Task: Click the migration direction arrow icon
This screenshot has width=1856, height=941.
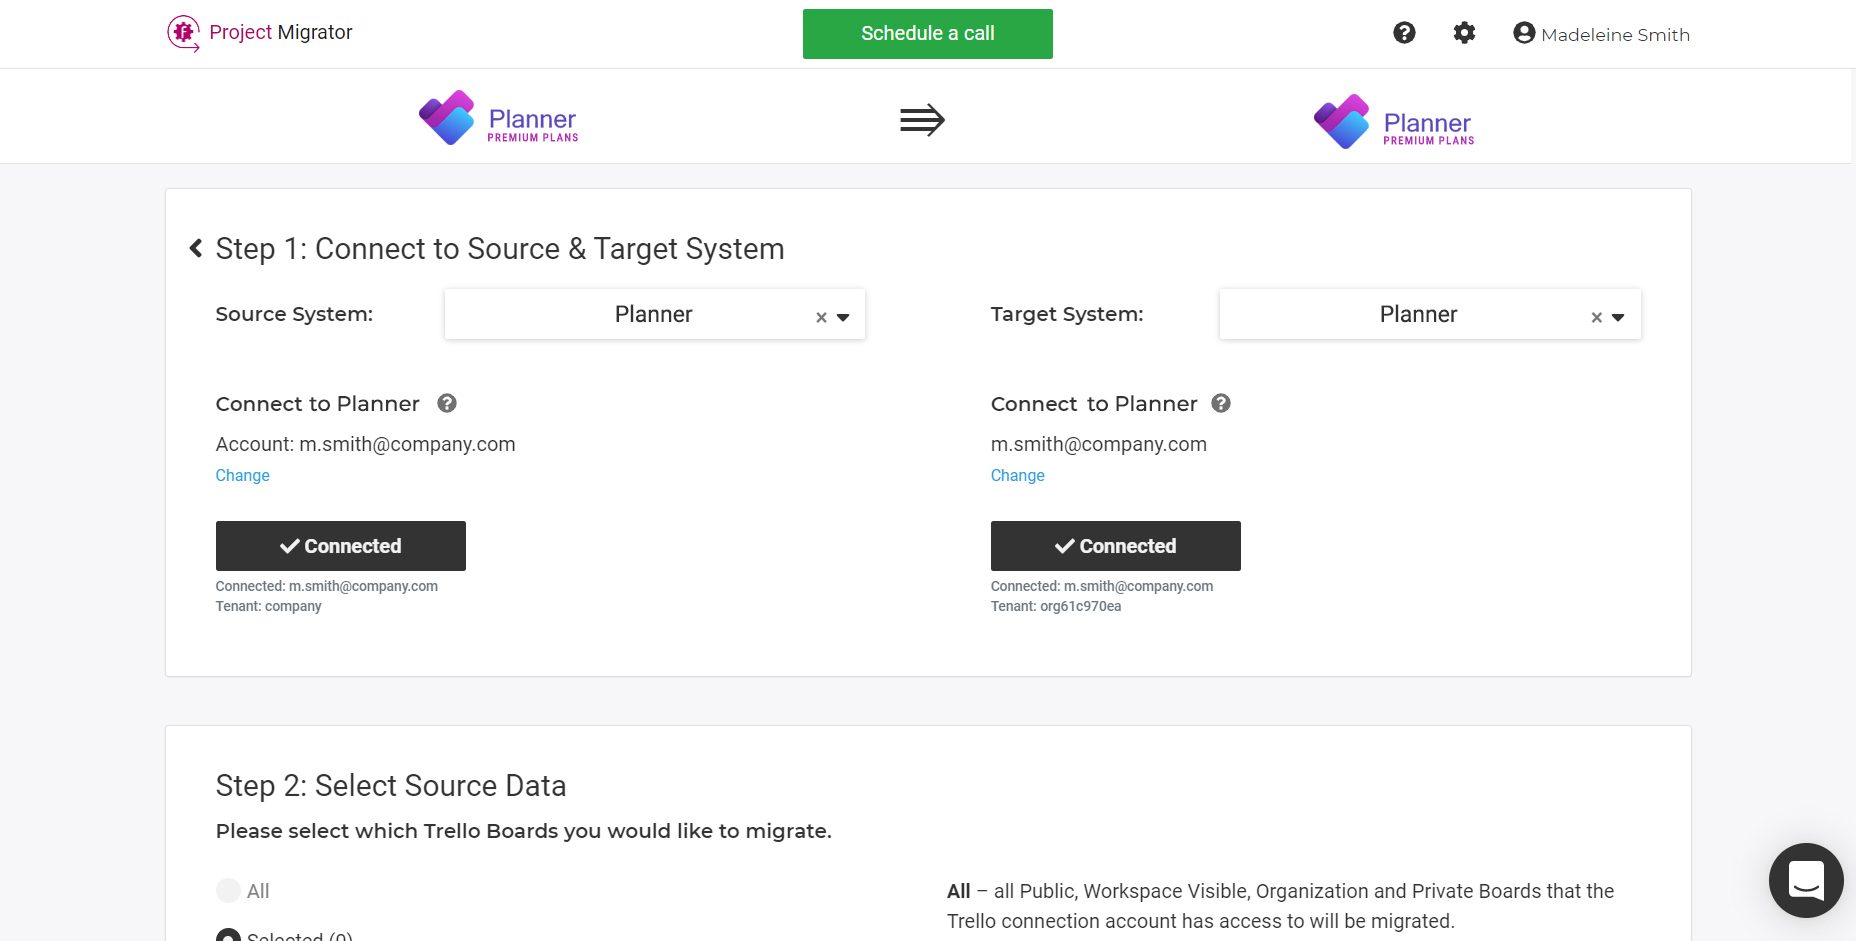Action: click(922, 120)
